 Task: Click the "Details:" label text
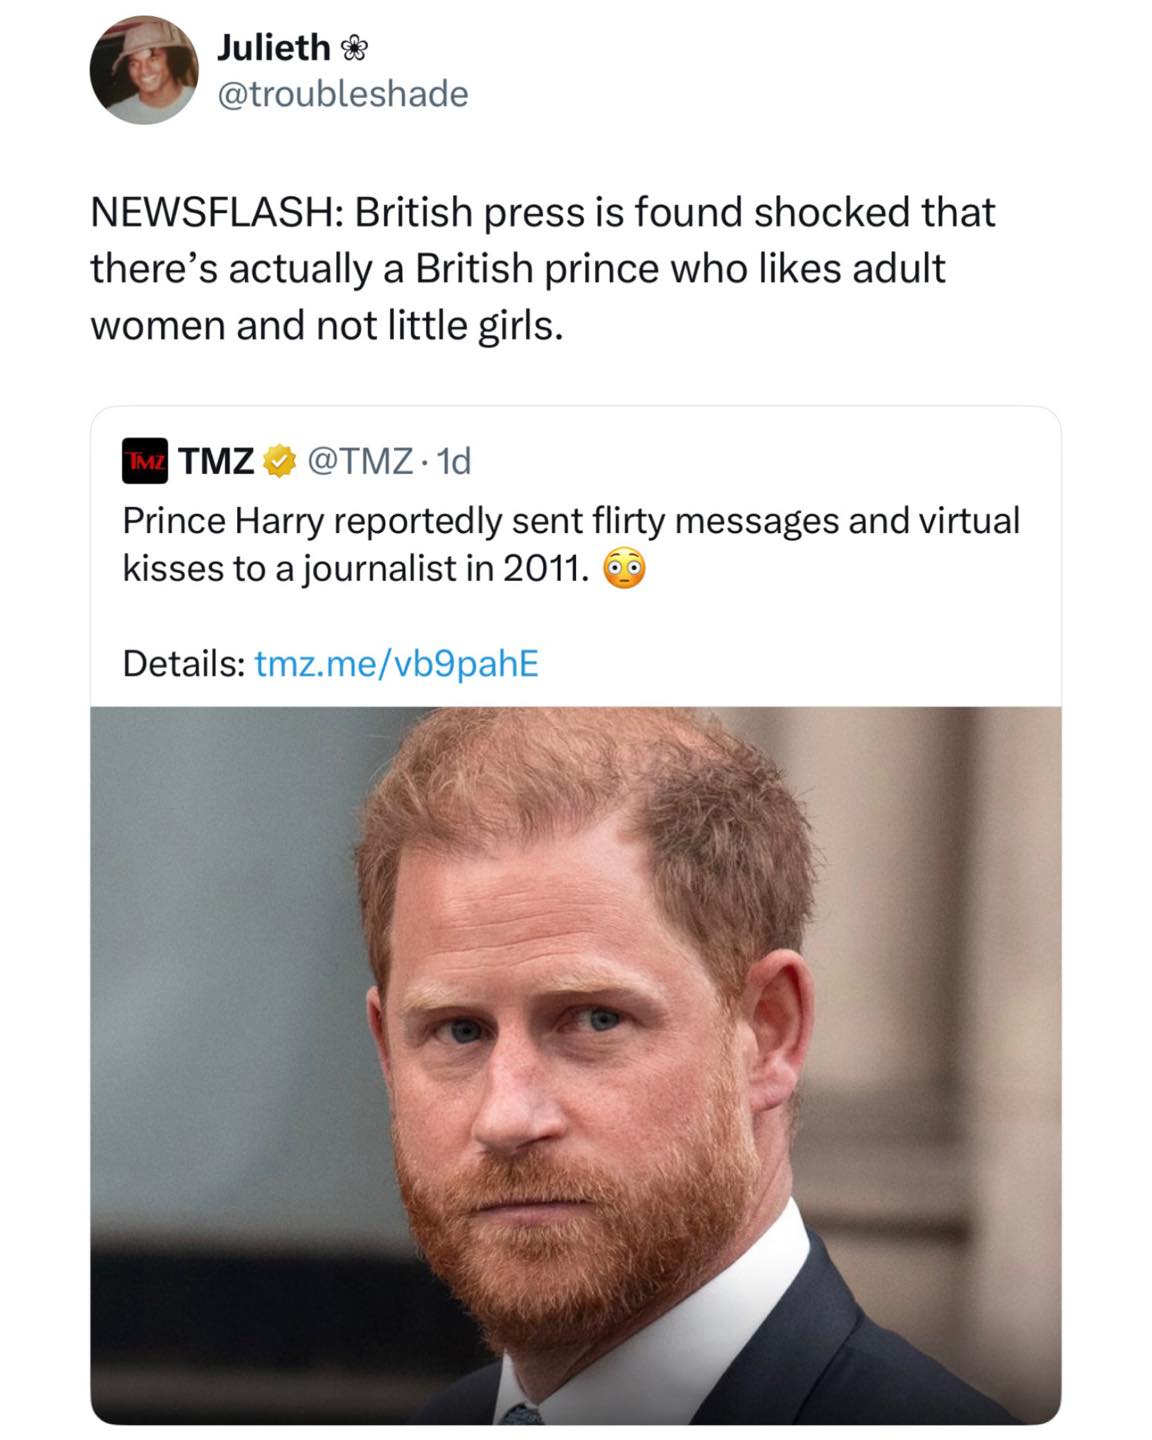(183, 663)
